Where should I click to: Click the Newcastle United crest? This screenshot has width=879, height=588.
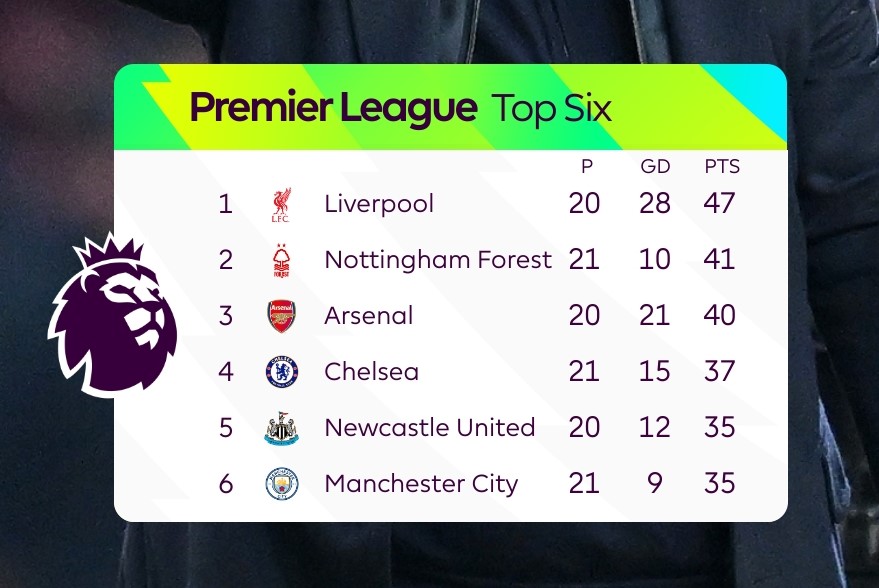tap(281, 428)
